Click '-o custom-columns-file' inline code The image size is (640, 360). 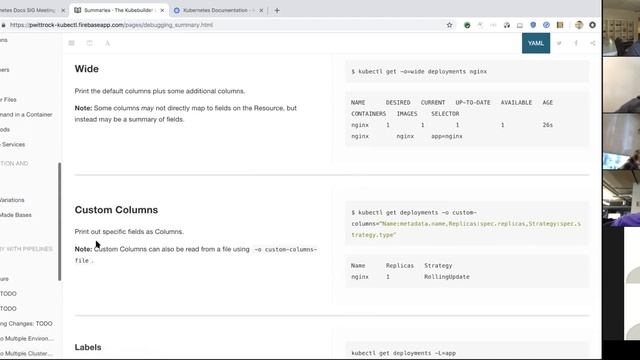196,255
